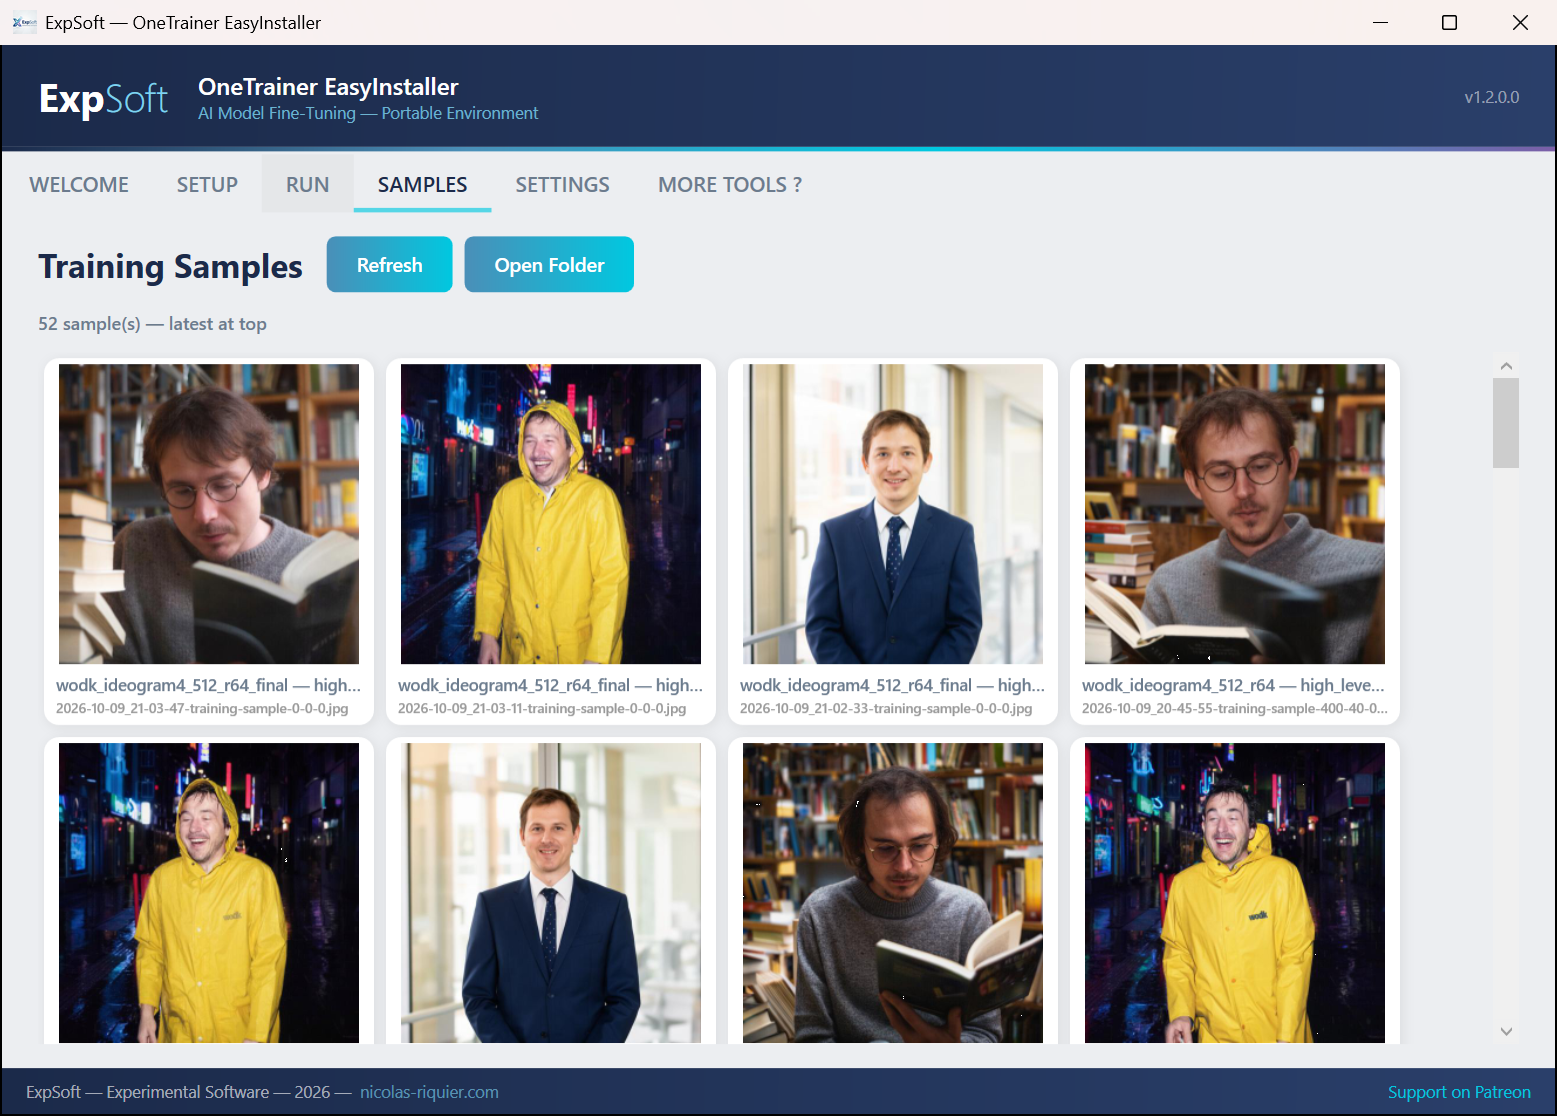Click the Refresh button
The width and height of the screenshot is (1557, 1116).
click(390, 265)
